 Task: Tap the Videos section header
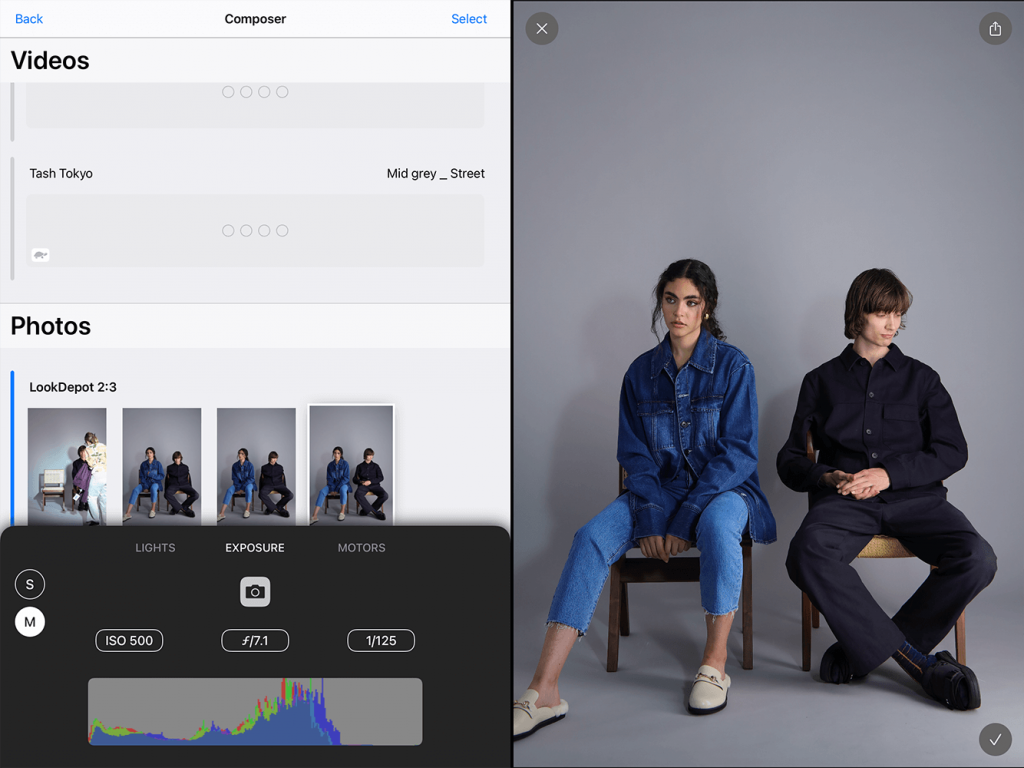coord(50,61)
